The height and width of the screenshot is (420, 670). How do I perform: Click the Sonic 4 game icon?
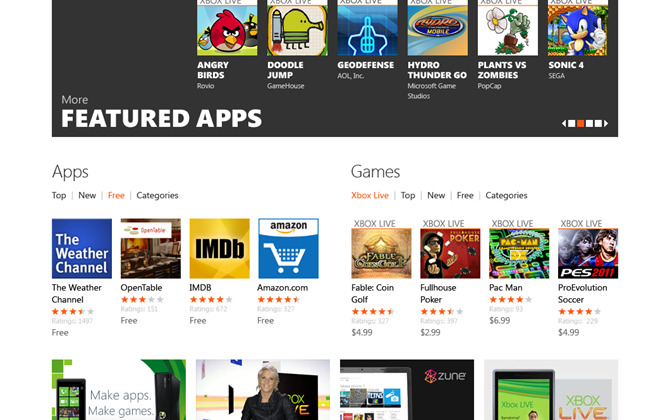[578, 28]
